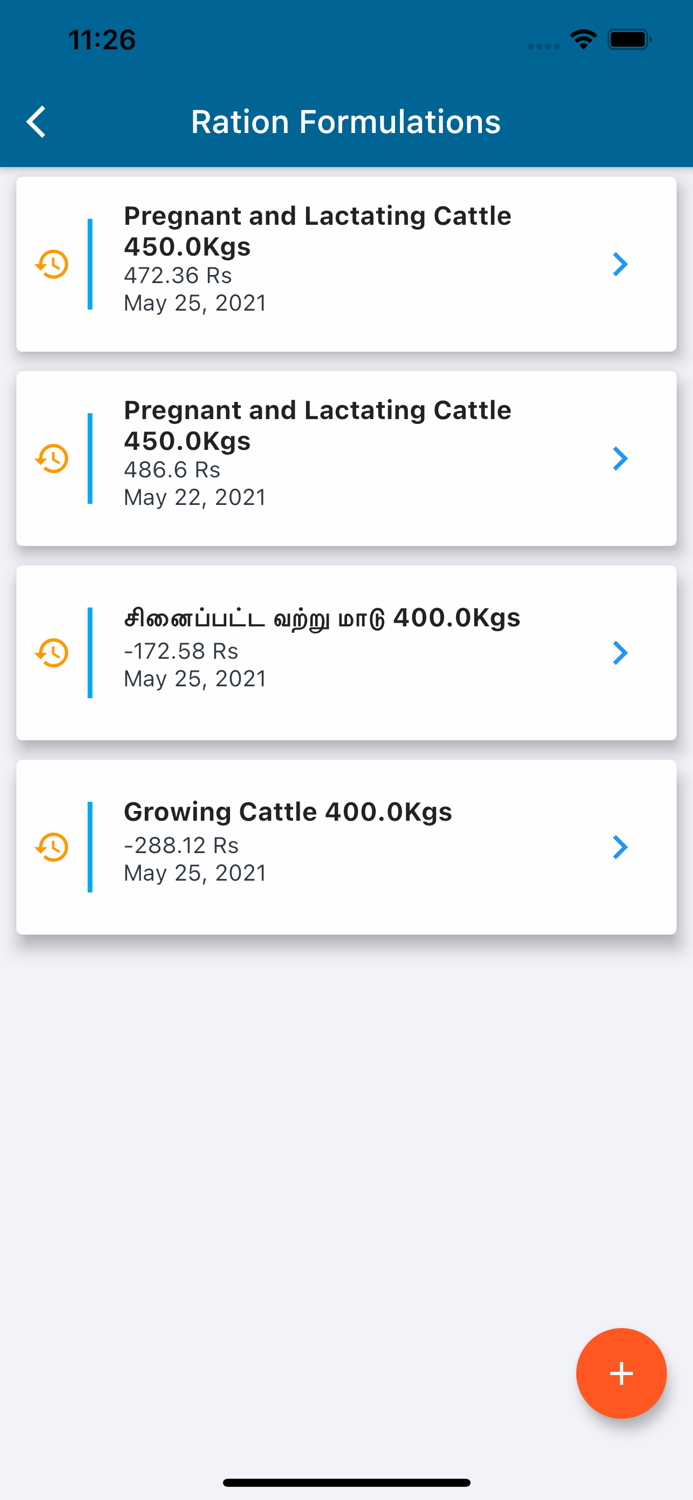Click the history icon on first Pregnant and Lactating card
Screen dimensions: 693x1500
[x=51, y=264]
